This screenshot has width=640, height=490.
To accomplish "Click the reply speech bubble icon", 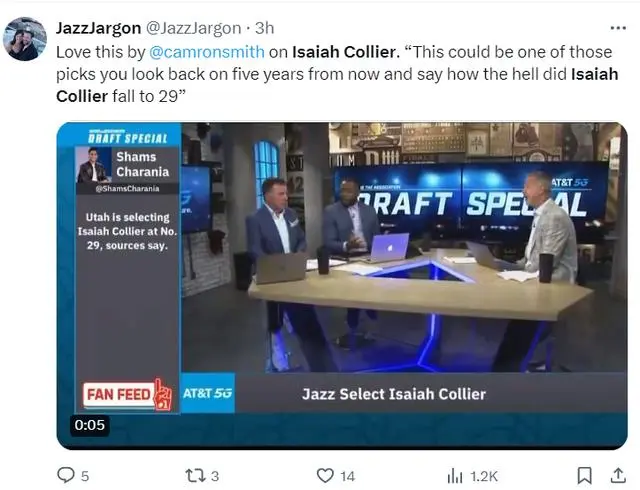I will (x=65, y=475).
